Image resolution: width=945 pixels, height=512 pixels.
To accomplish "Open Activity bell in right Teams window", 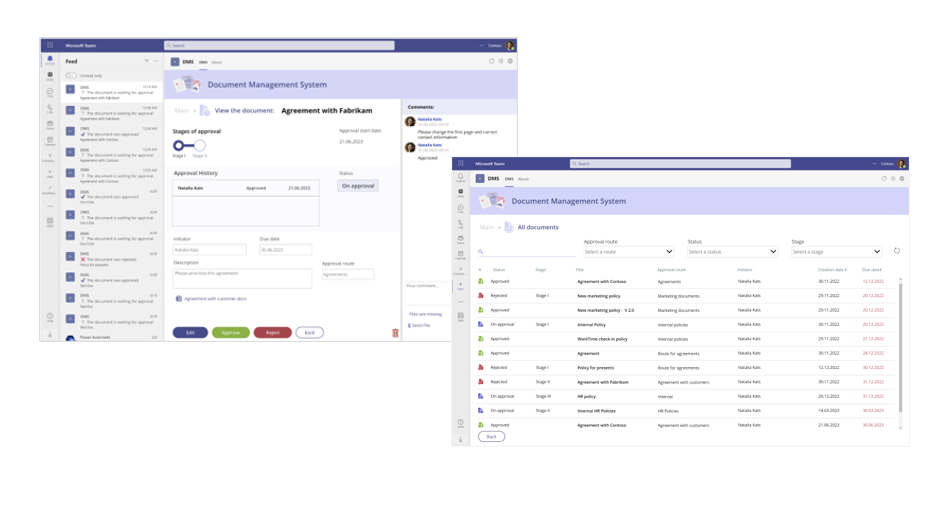I will pos(460,178).
